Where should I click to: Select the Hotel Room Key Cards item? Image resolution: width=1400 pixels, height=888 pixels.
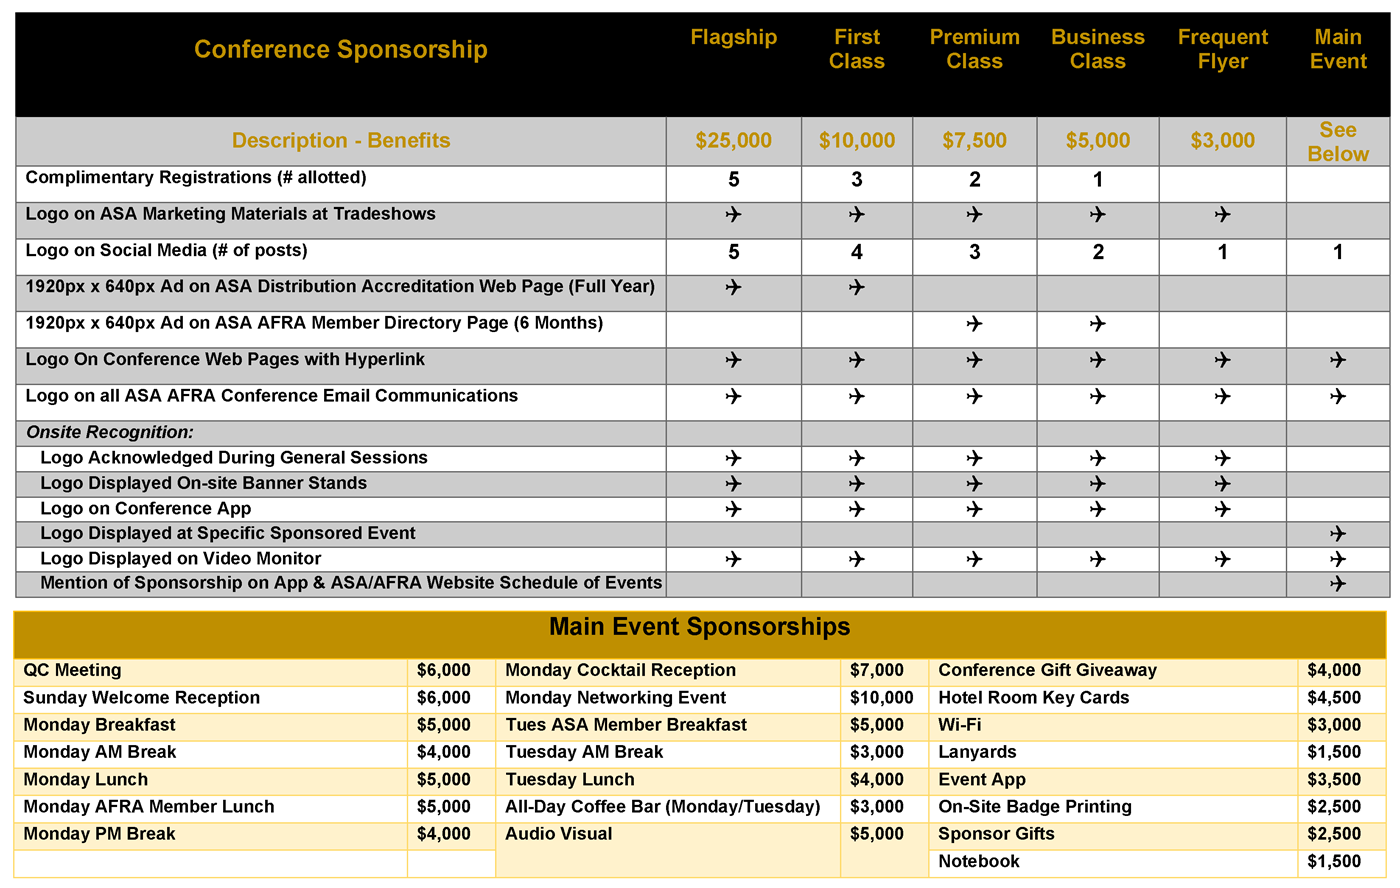pos(1033,698)
